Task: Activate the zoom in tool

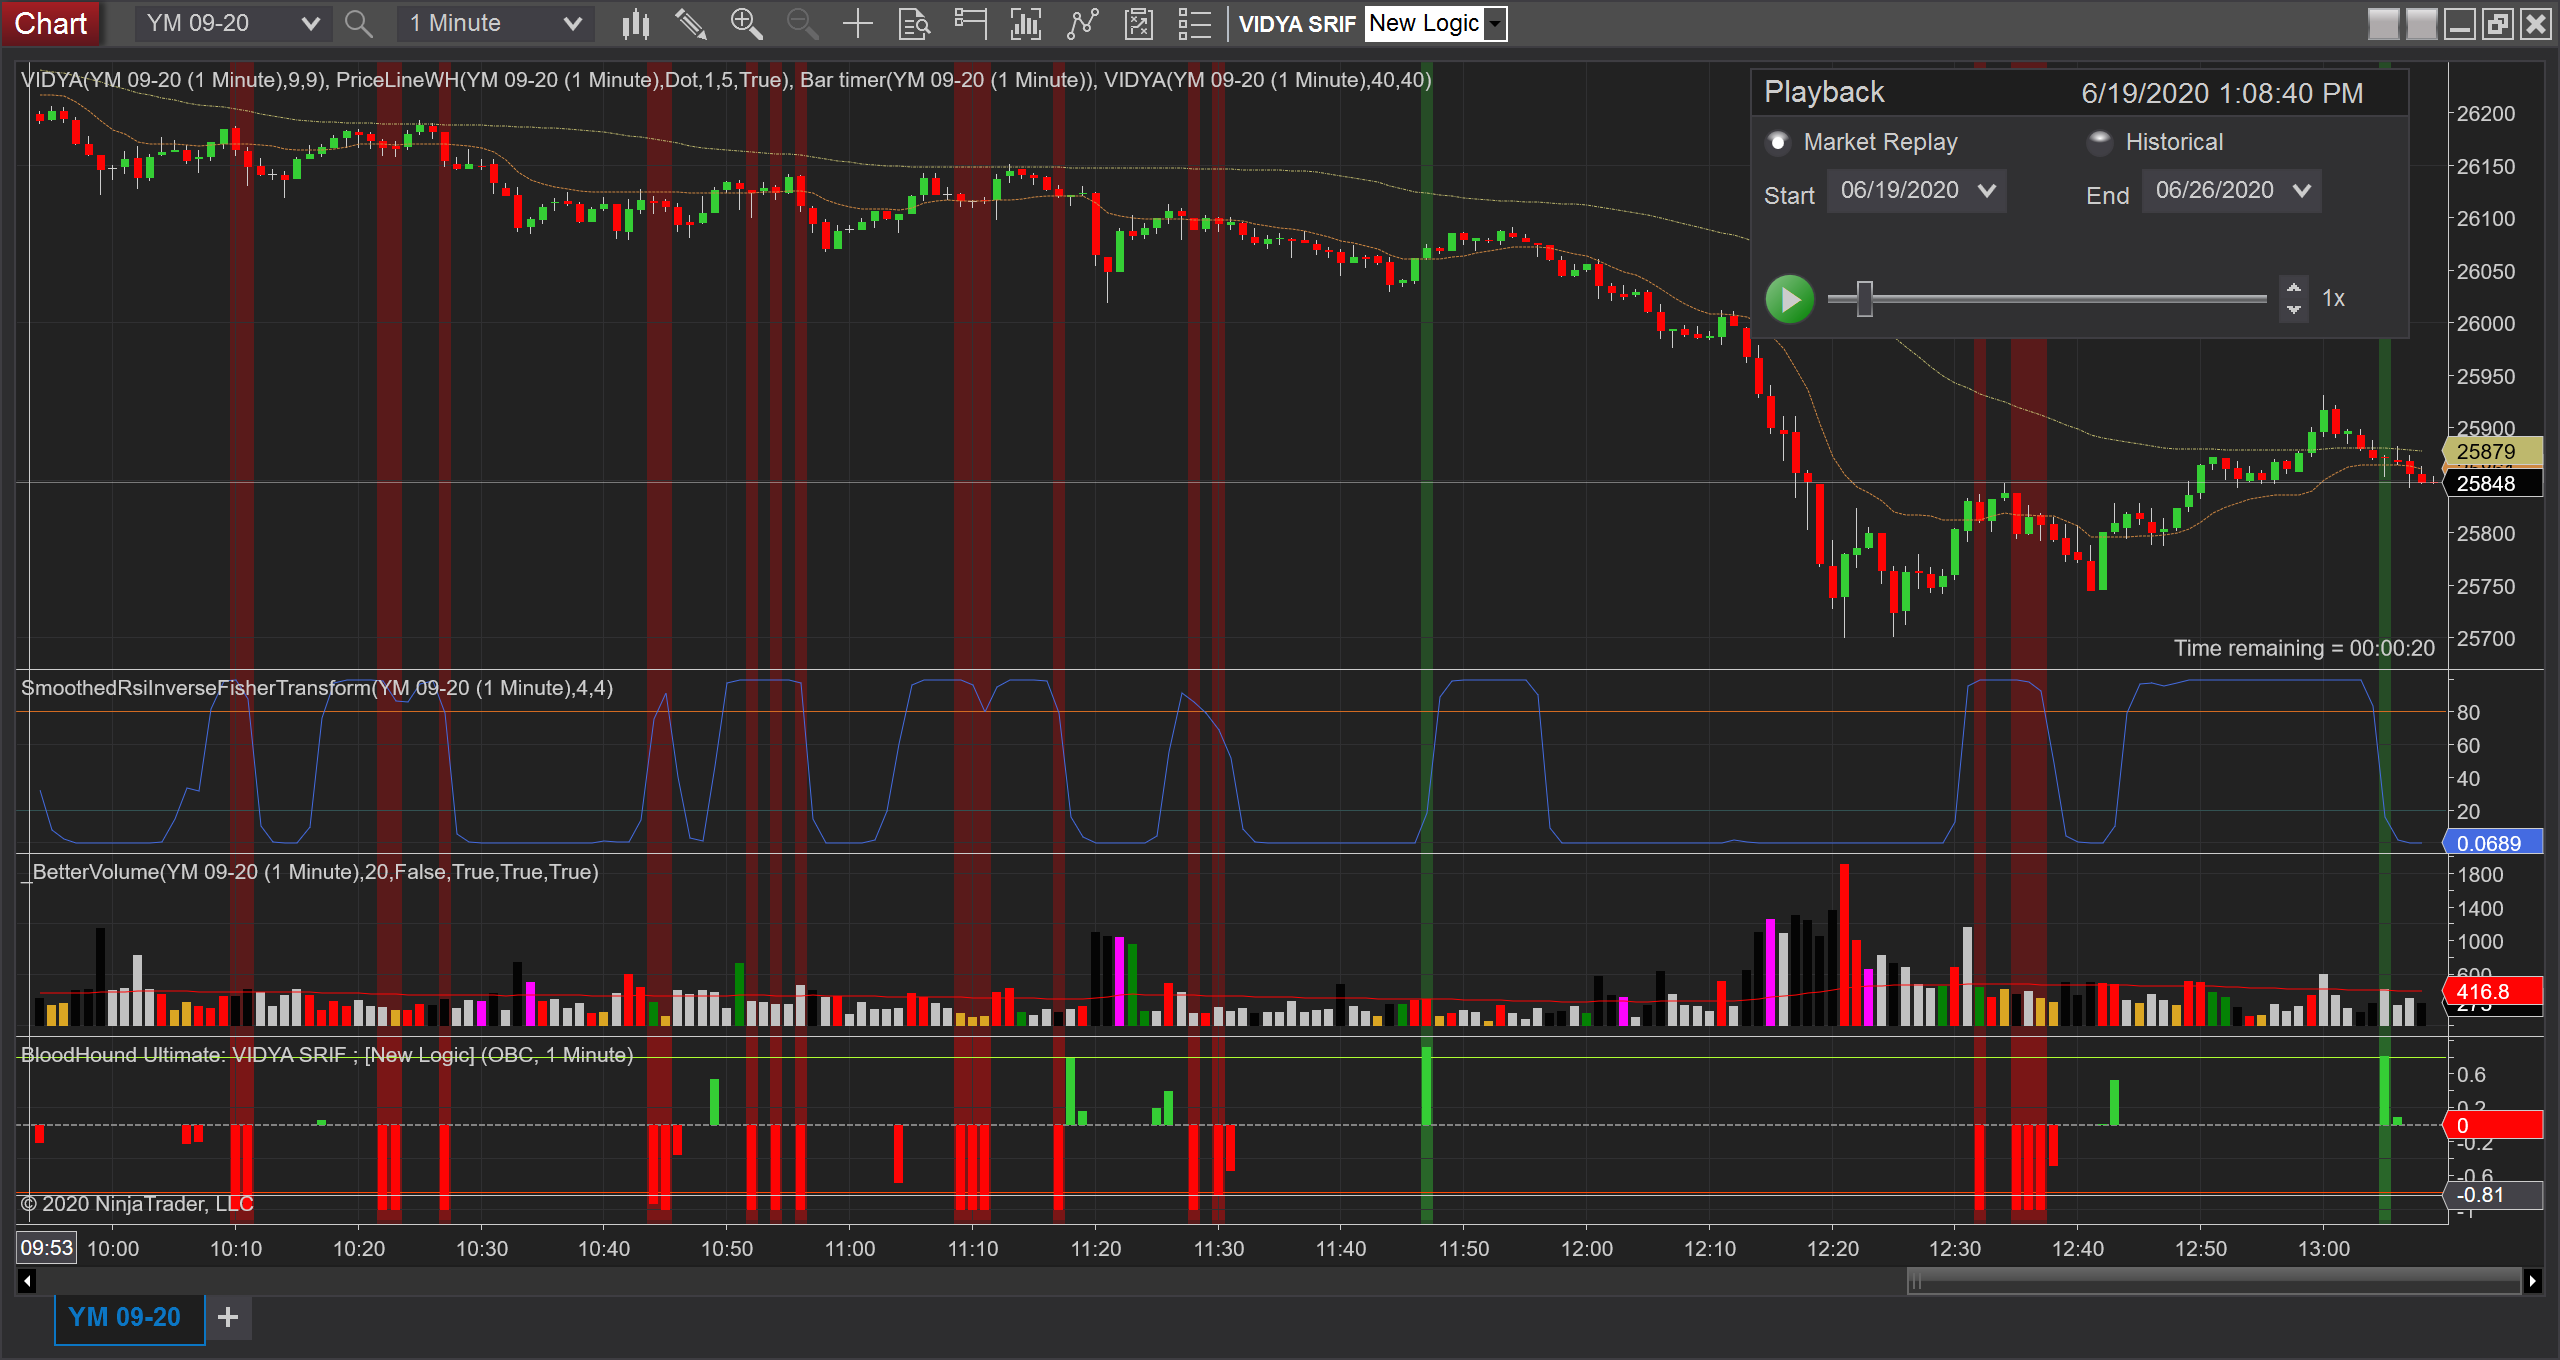Action: pyautogui.click(x=746, y=23)
